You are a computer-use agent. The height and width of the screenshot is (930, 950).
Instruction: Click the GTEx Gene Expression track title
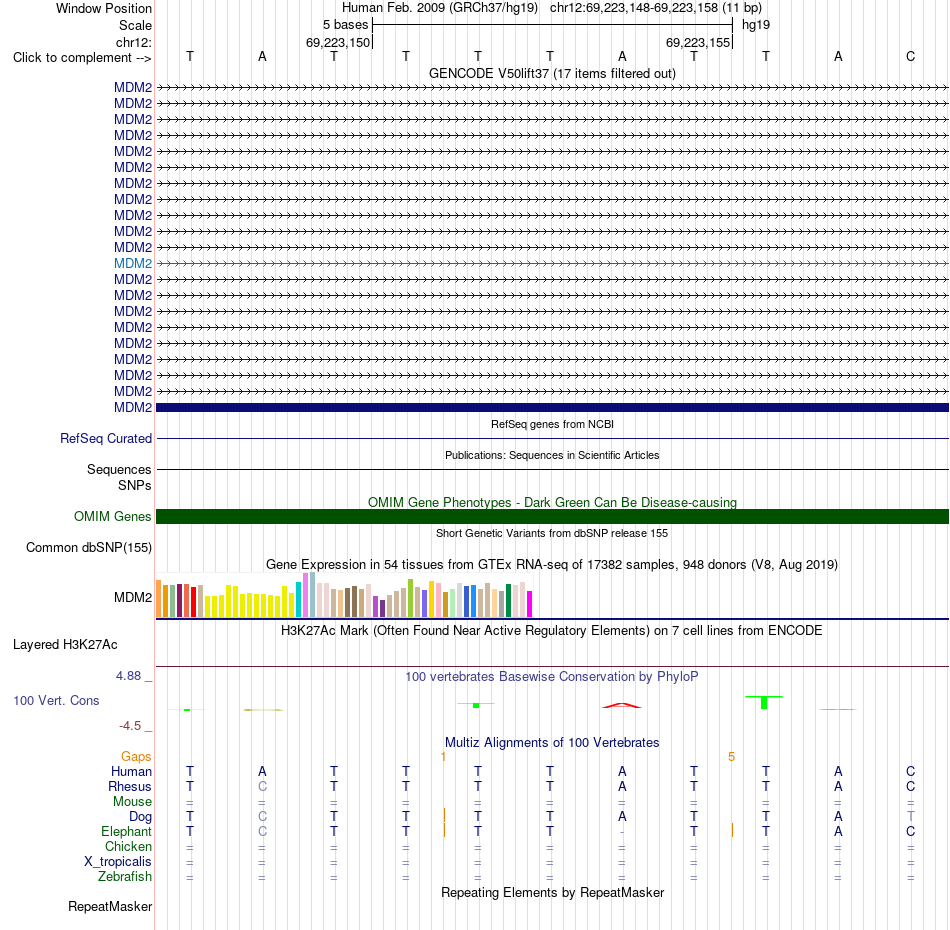(x=552, y=565)
